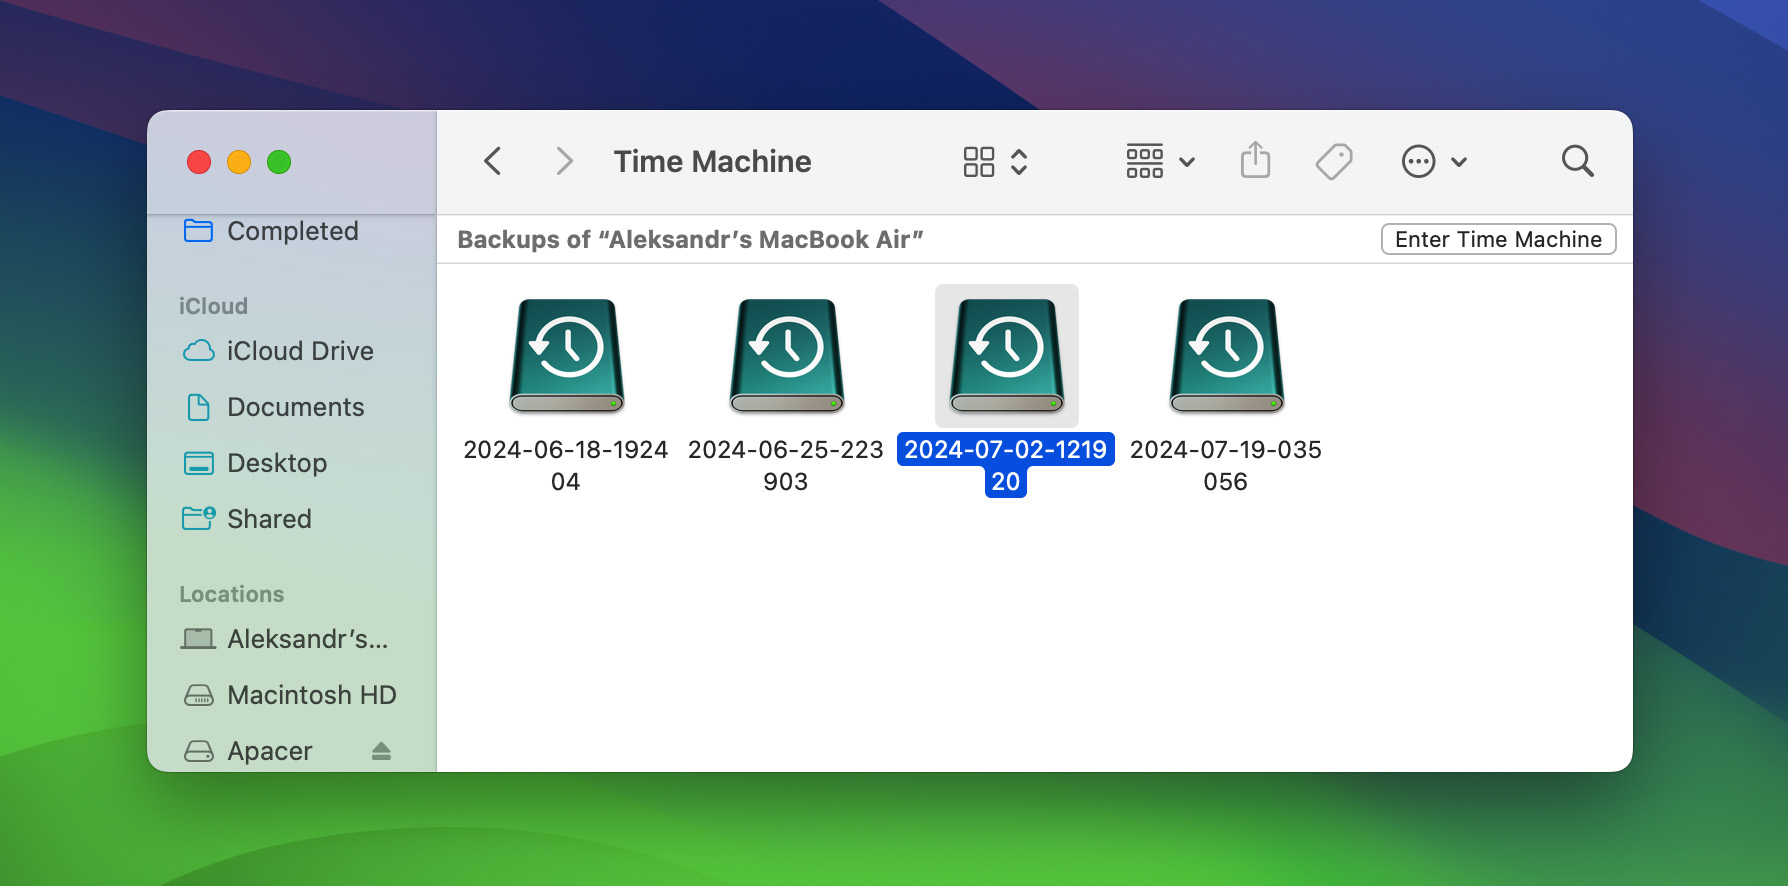This screenshot has height=886, width=1788.
Task: Select backup disk 2024-06-18-192404
Action: [x=567, y=356]
